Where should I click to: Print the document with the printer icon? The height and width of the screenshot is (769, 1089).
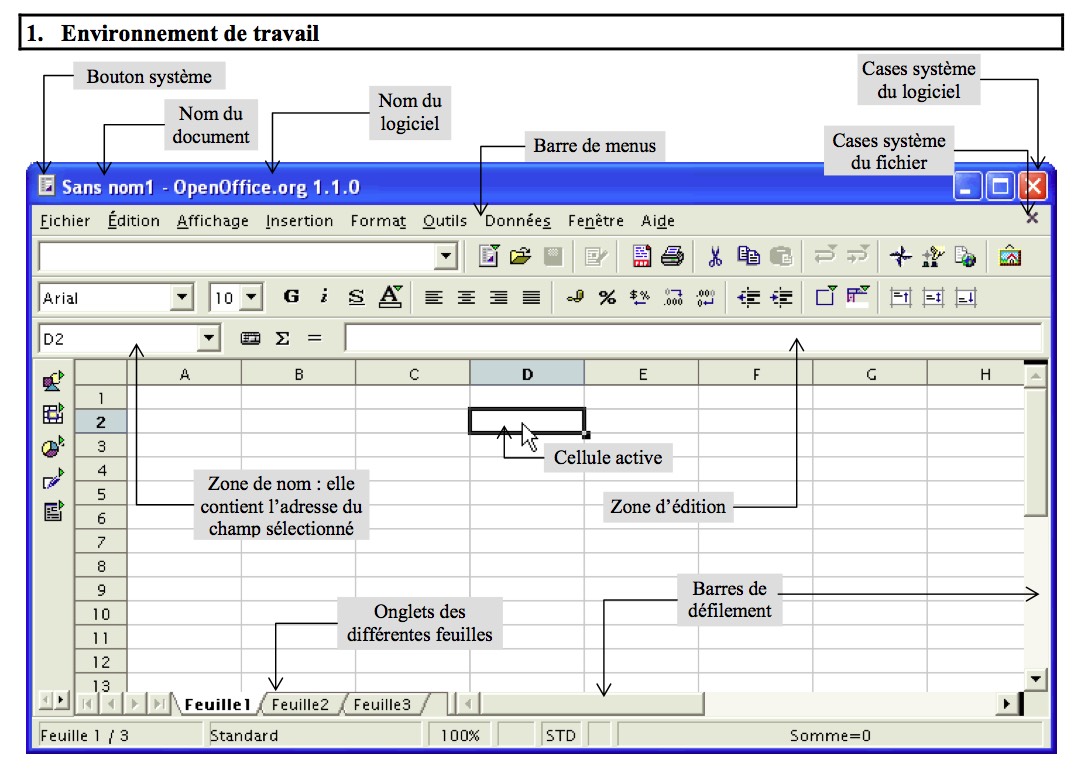pyautogui.click(x=672, y=256)
